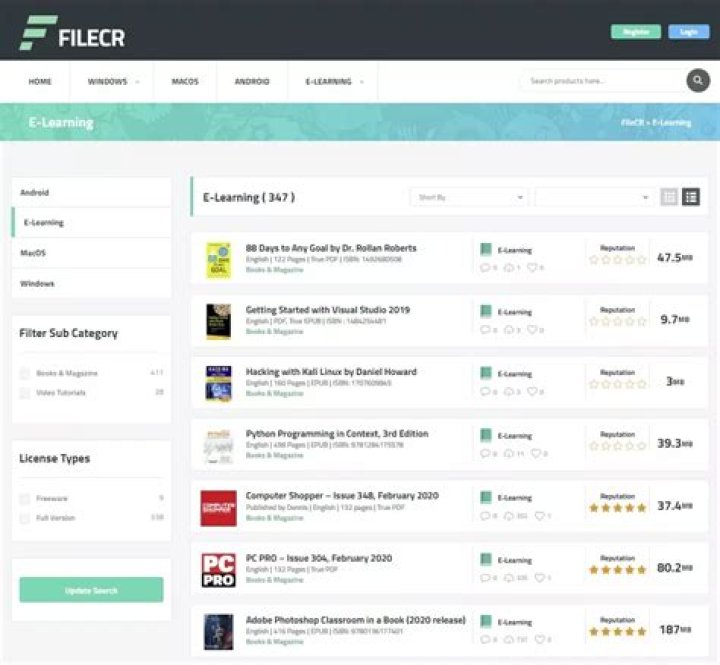
Task: Click download icon on PC PRO row
Action: pyautogui.click(x=509, y=578)
